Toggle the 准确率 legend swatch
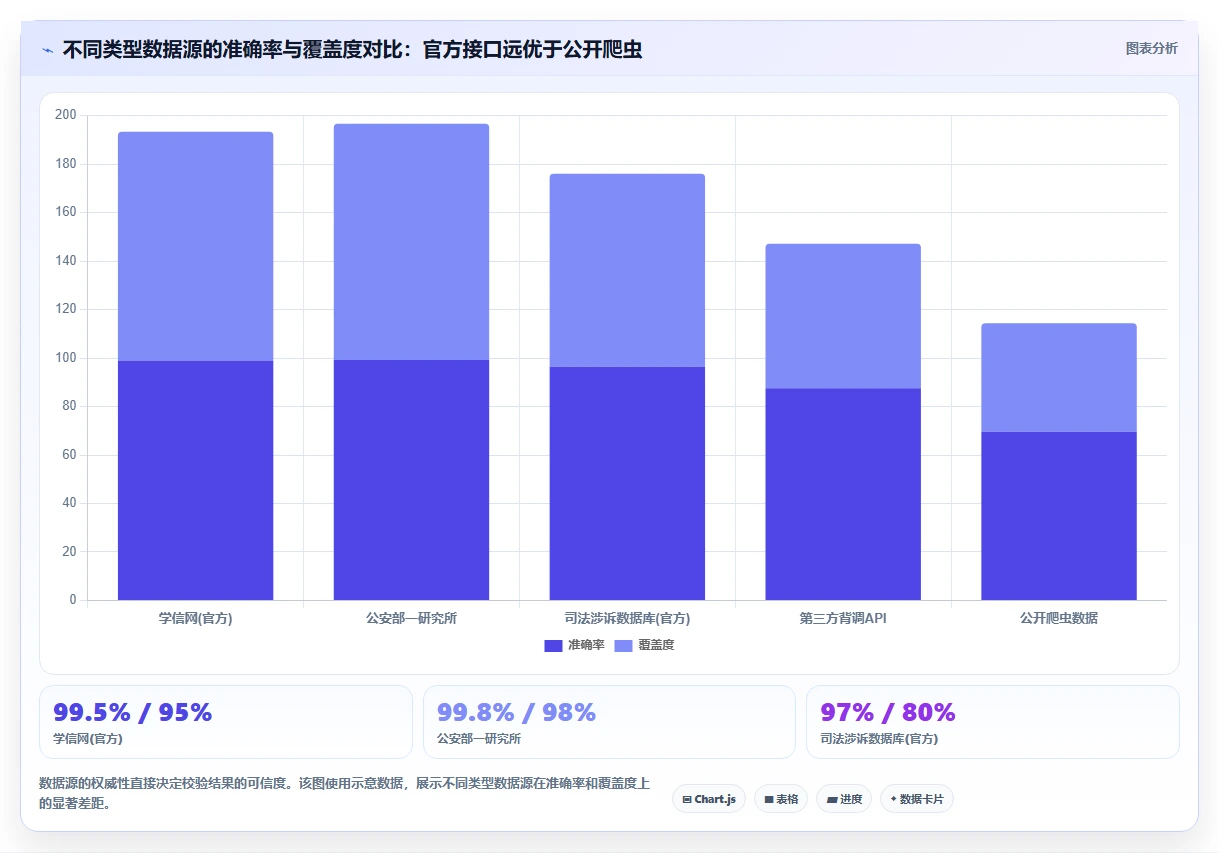Viewport: 1219px width, 853px height. click(x=553, y=646)
